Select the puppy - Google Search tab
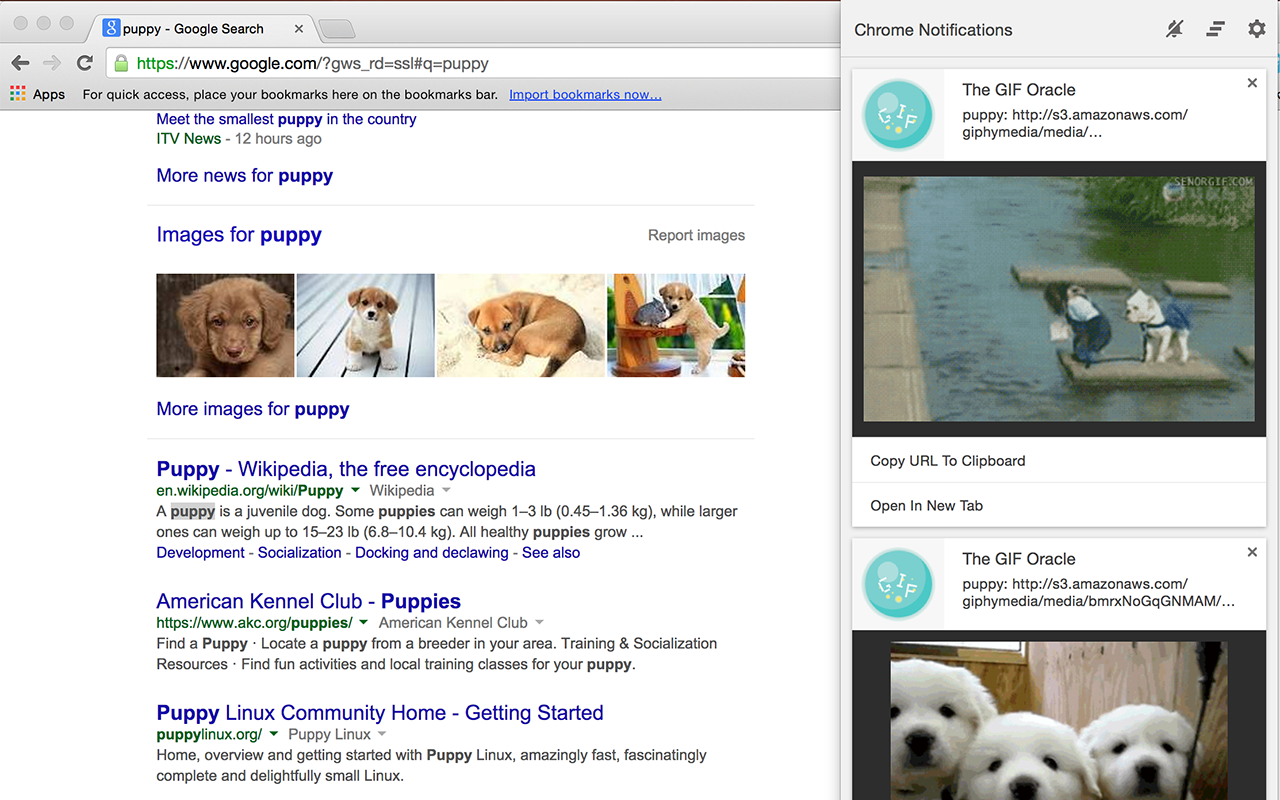Screen dimensions: 1280x800 tap(203, 29)
